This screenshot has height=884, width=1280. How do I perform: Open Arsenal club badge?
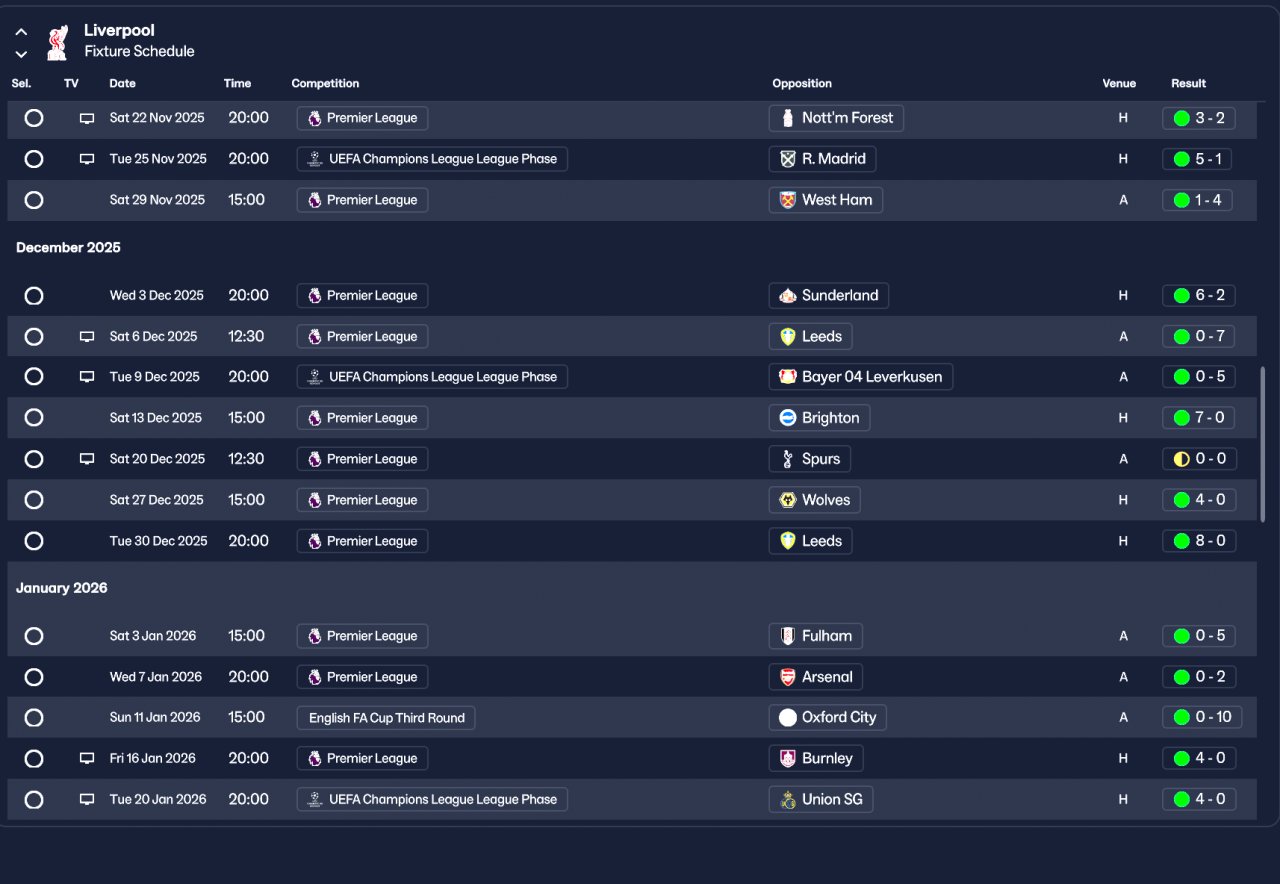point(788,677)
